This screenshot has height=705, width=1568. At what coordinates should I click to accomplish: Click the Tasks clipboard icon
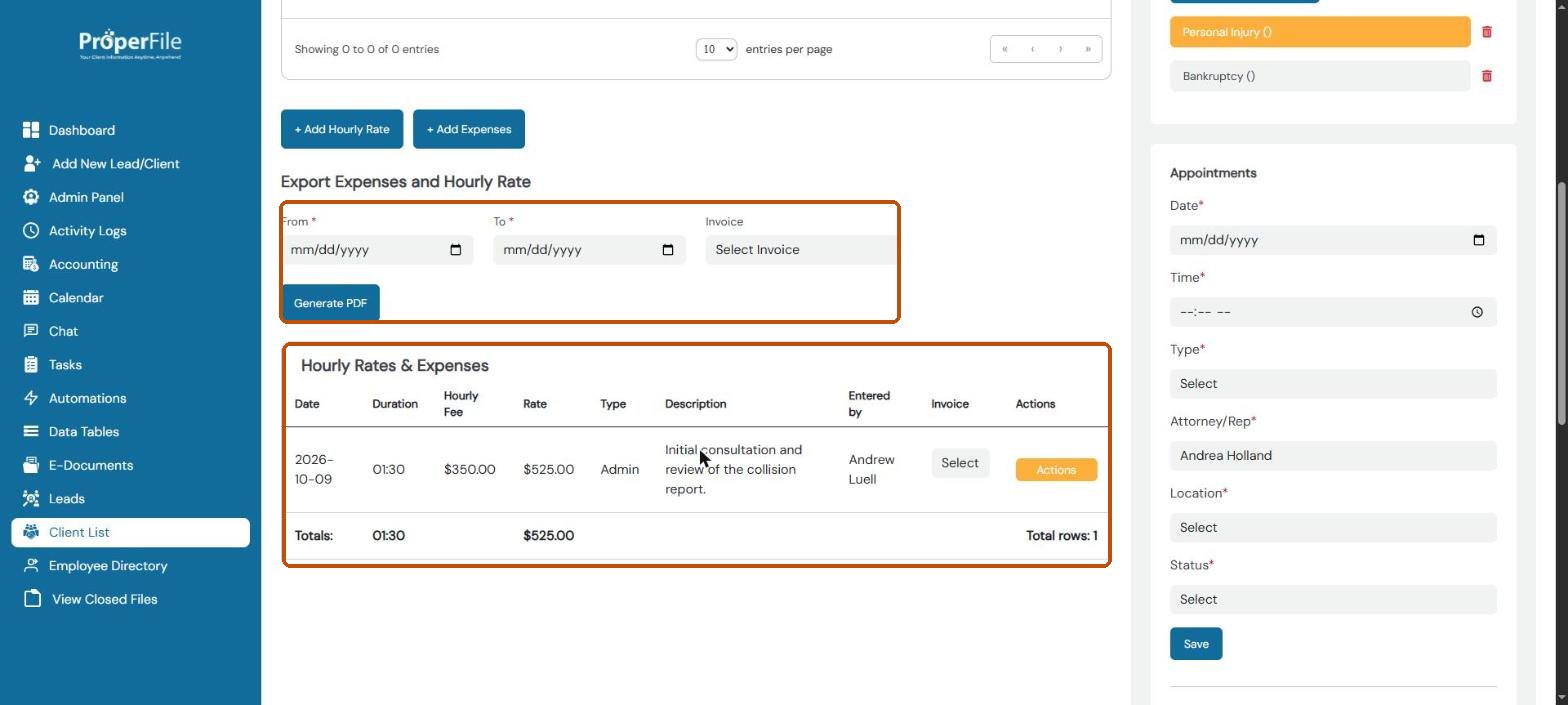tap(31, 364)
